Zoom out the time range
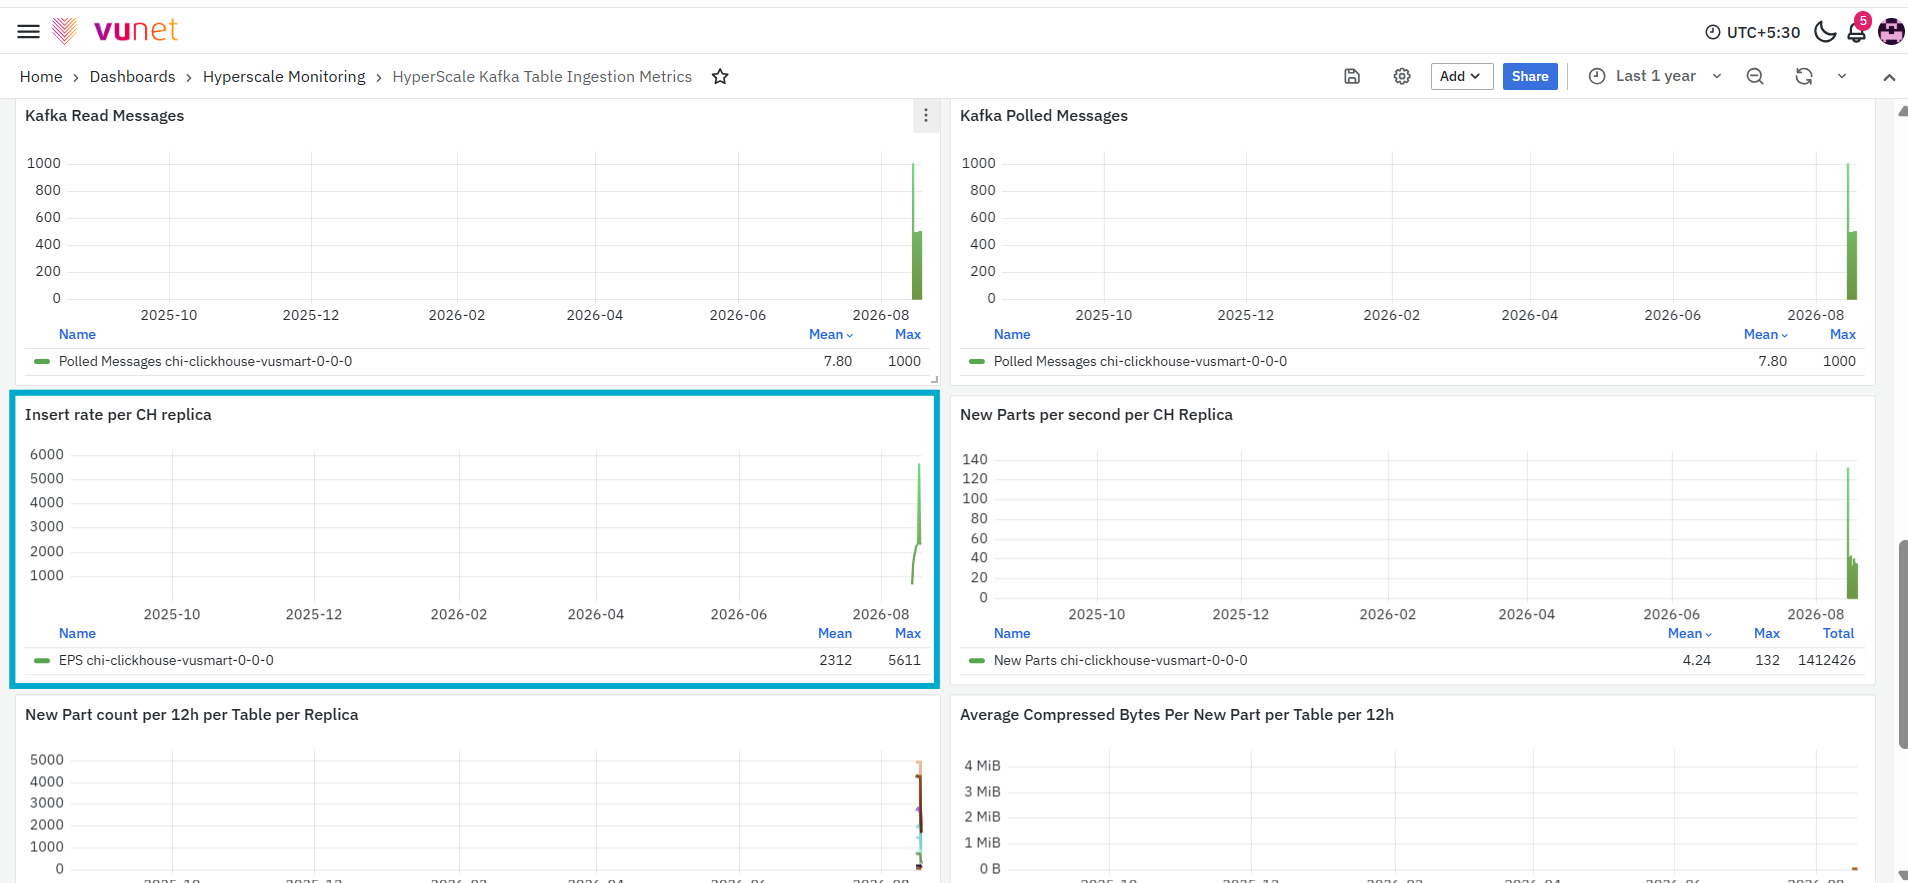The image size is (1908, 883). [x=1755, y=76]
